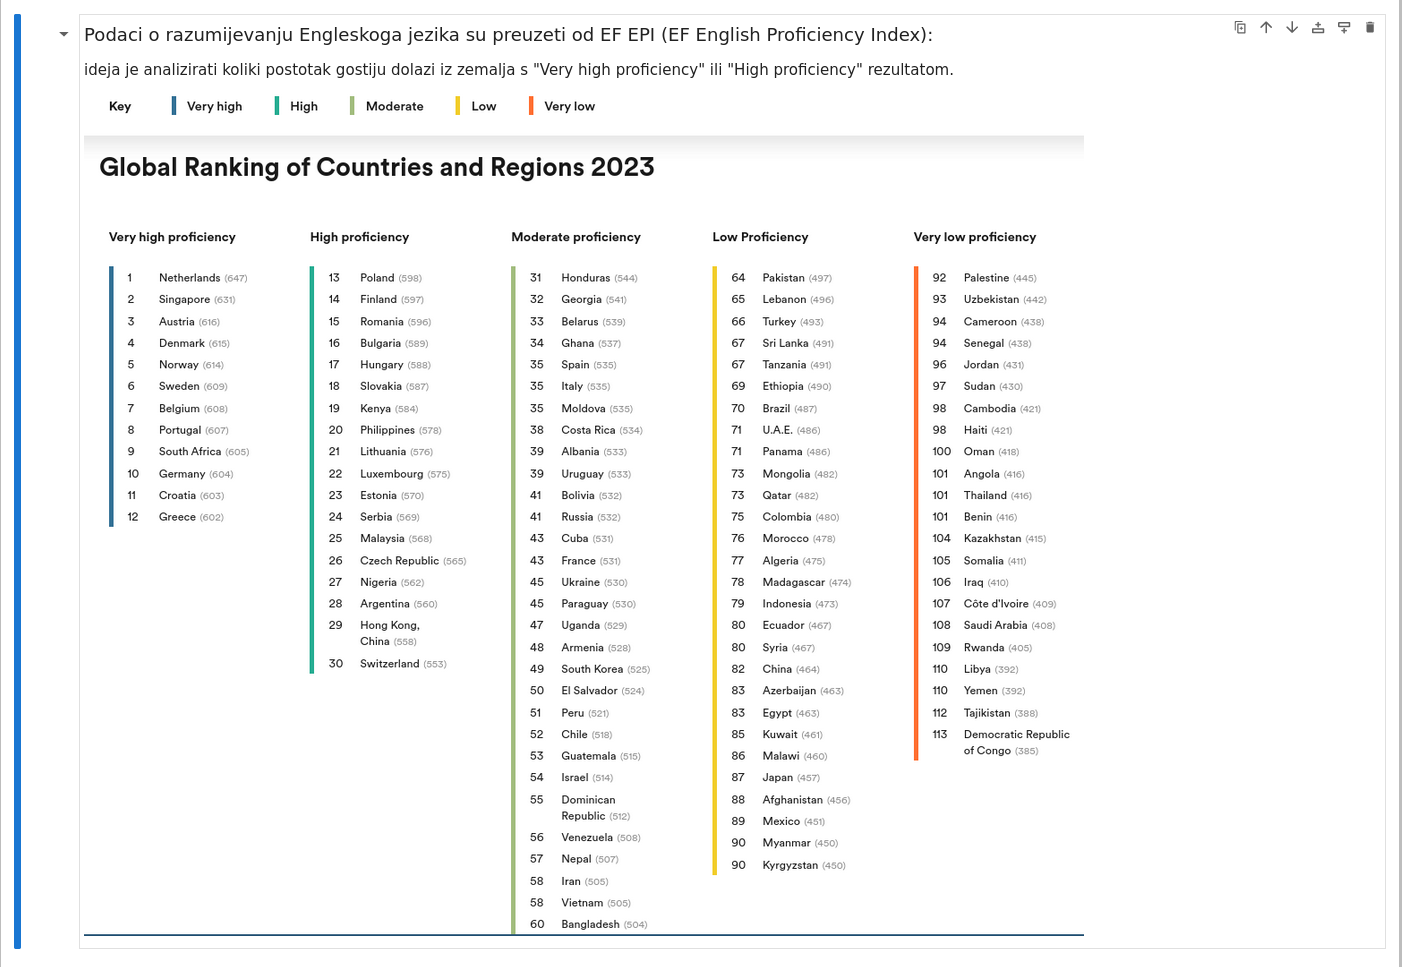Move the cell up with the up arrow
This screenshot has width=1402, height=967.
point(1266,28)
